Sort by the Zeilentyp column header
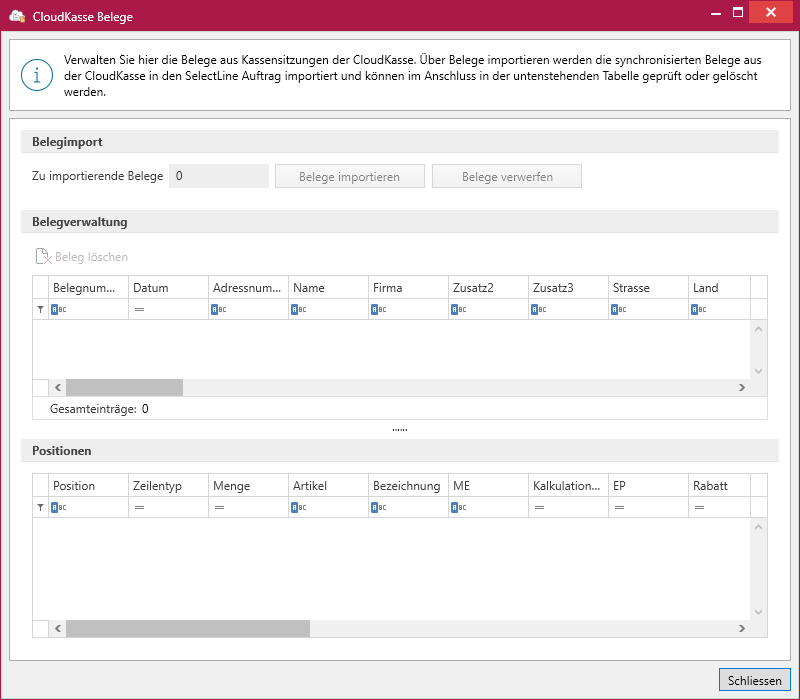 168,485
